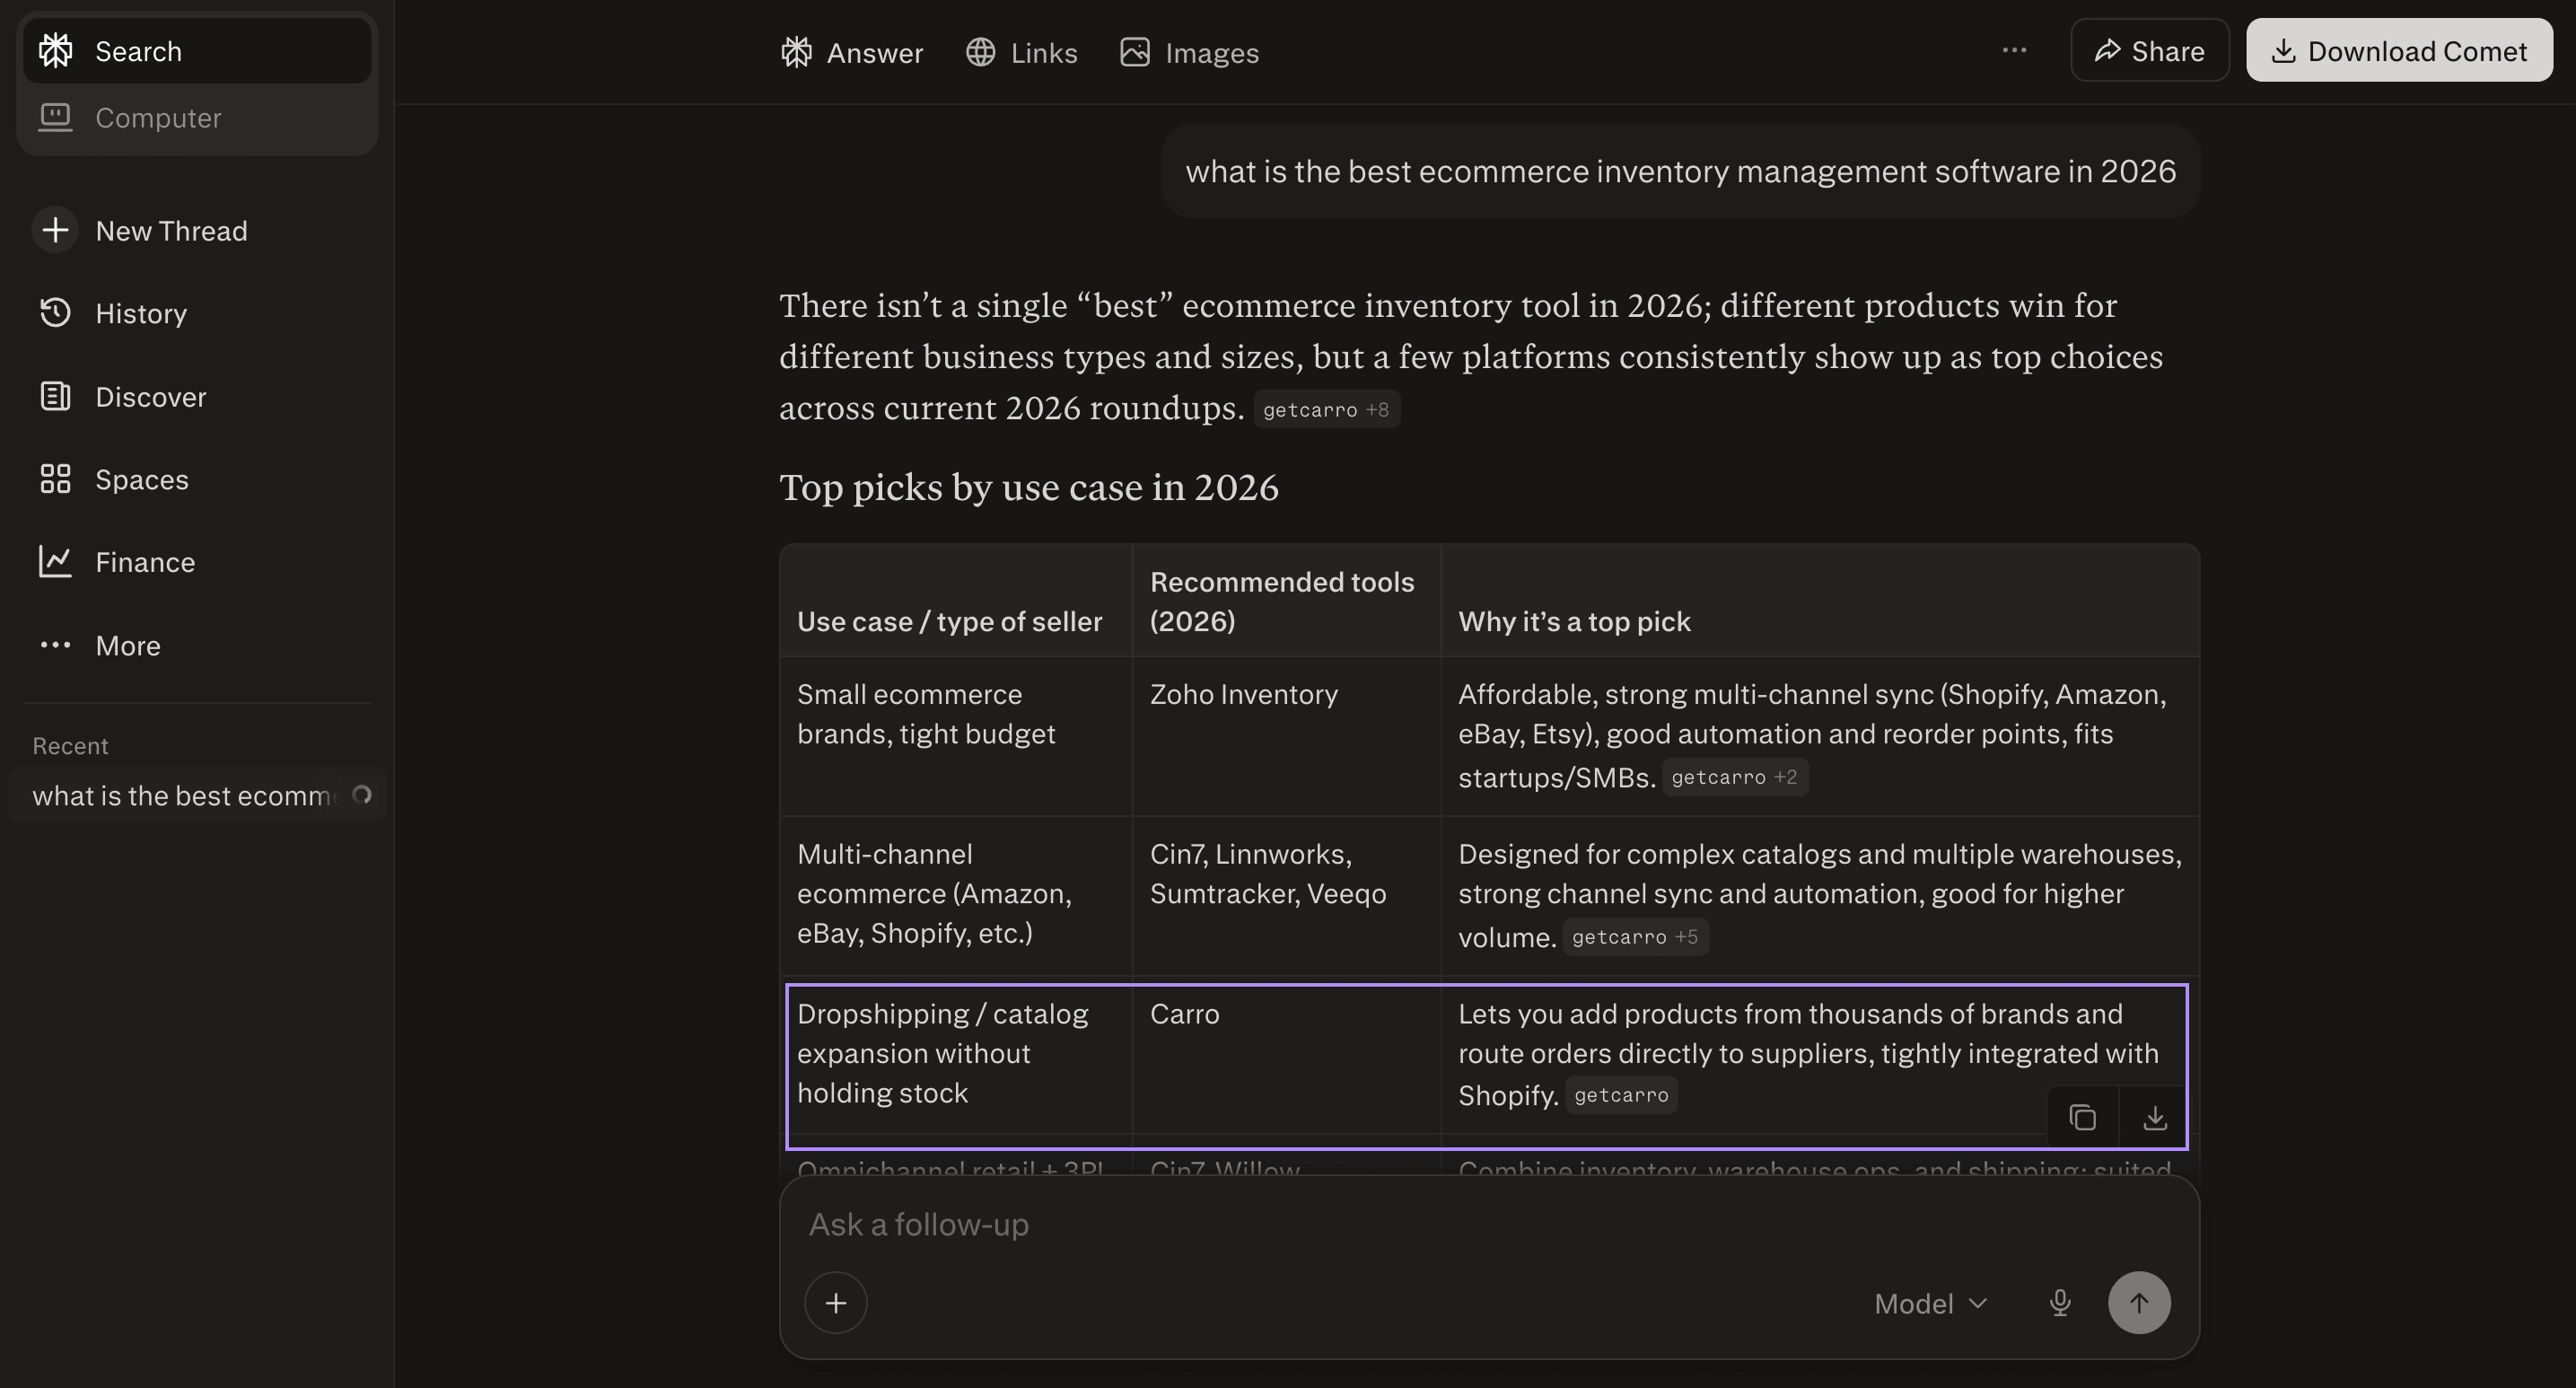Open Spaces from the sidebar
Viewport: 2576px width, 1388px height.
point(141,480)
